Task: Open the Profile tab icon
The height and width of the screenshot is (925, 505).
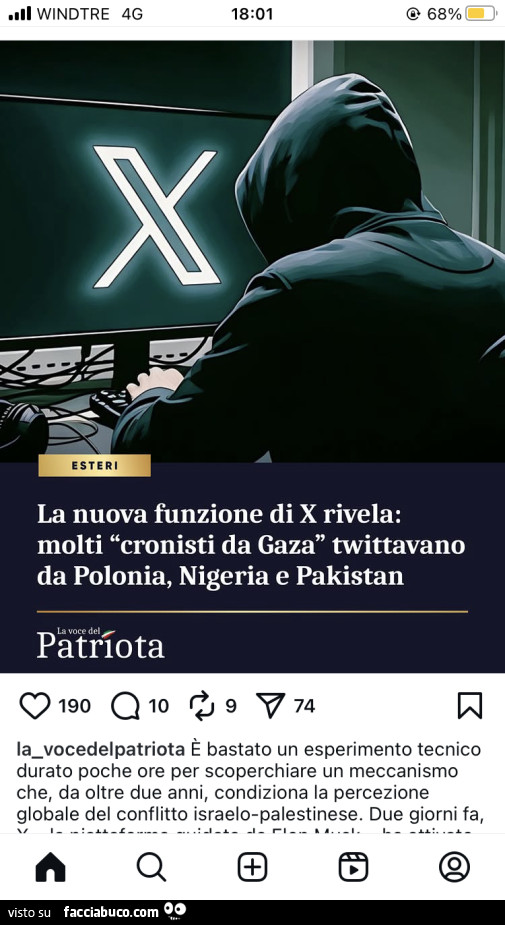Action: [x=454, y=867]
